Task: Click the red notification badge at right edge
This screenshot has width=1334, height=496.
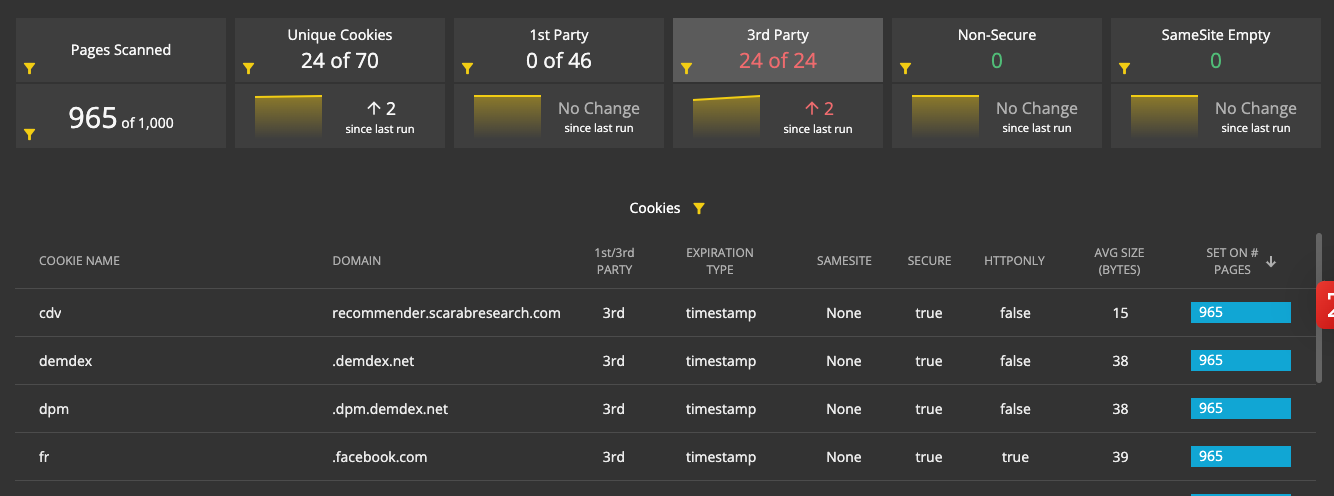Action: (1326, 305)
